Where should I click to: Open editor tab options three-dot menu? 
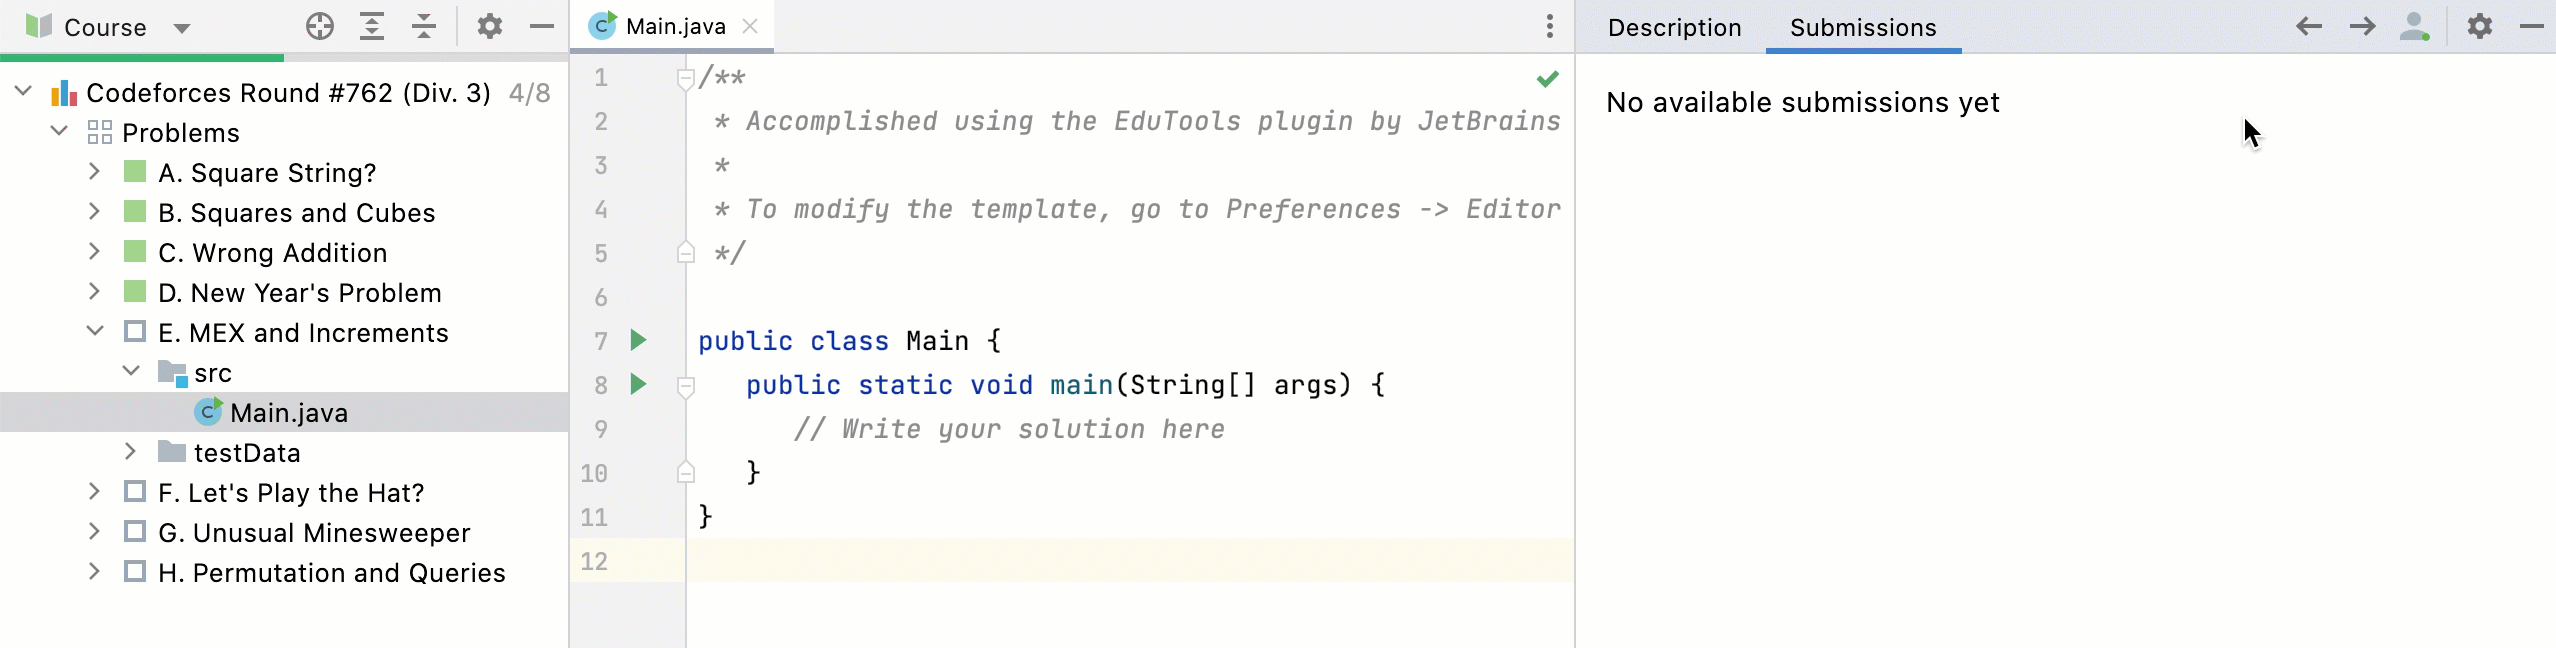click(x=1550, y=26)
